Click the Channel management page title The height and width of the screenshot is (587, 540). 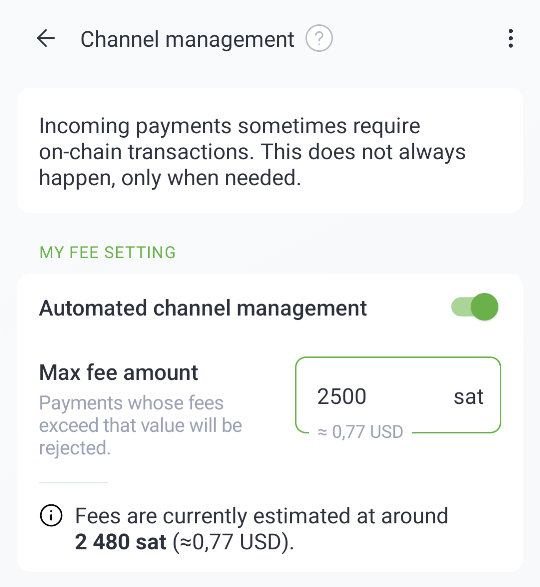187,39
